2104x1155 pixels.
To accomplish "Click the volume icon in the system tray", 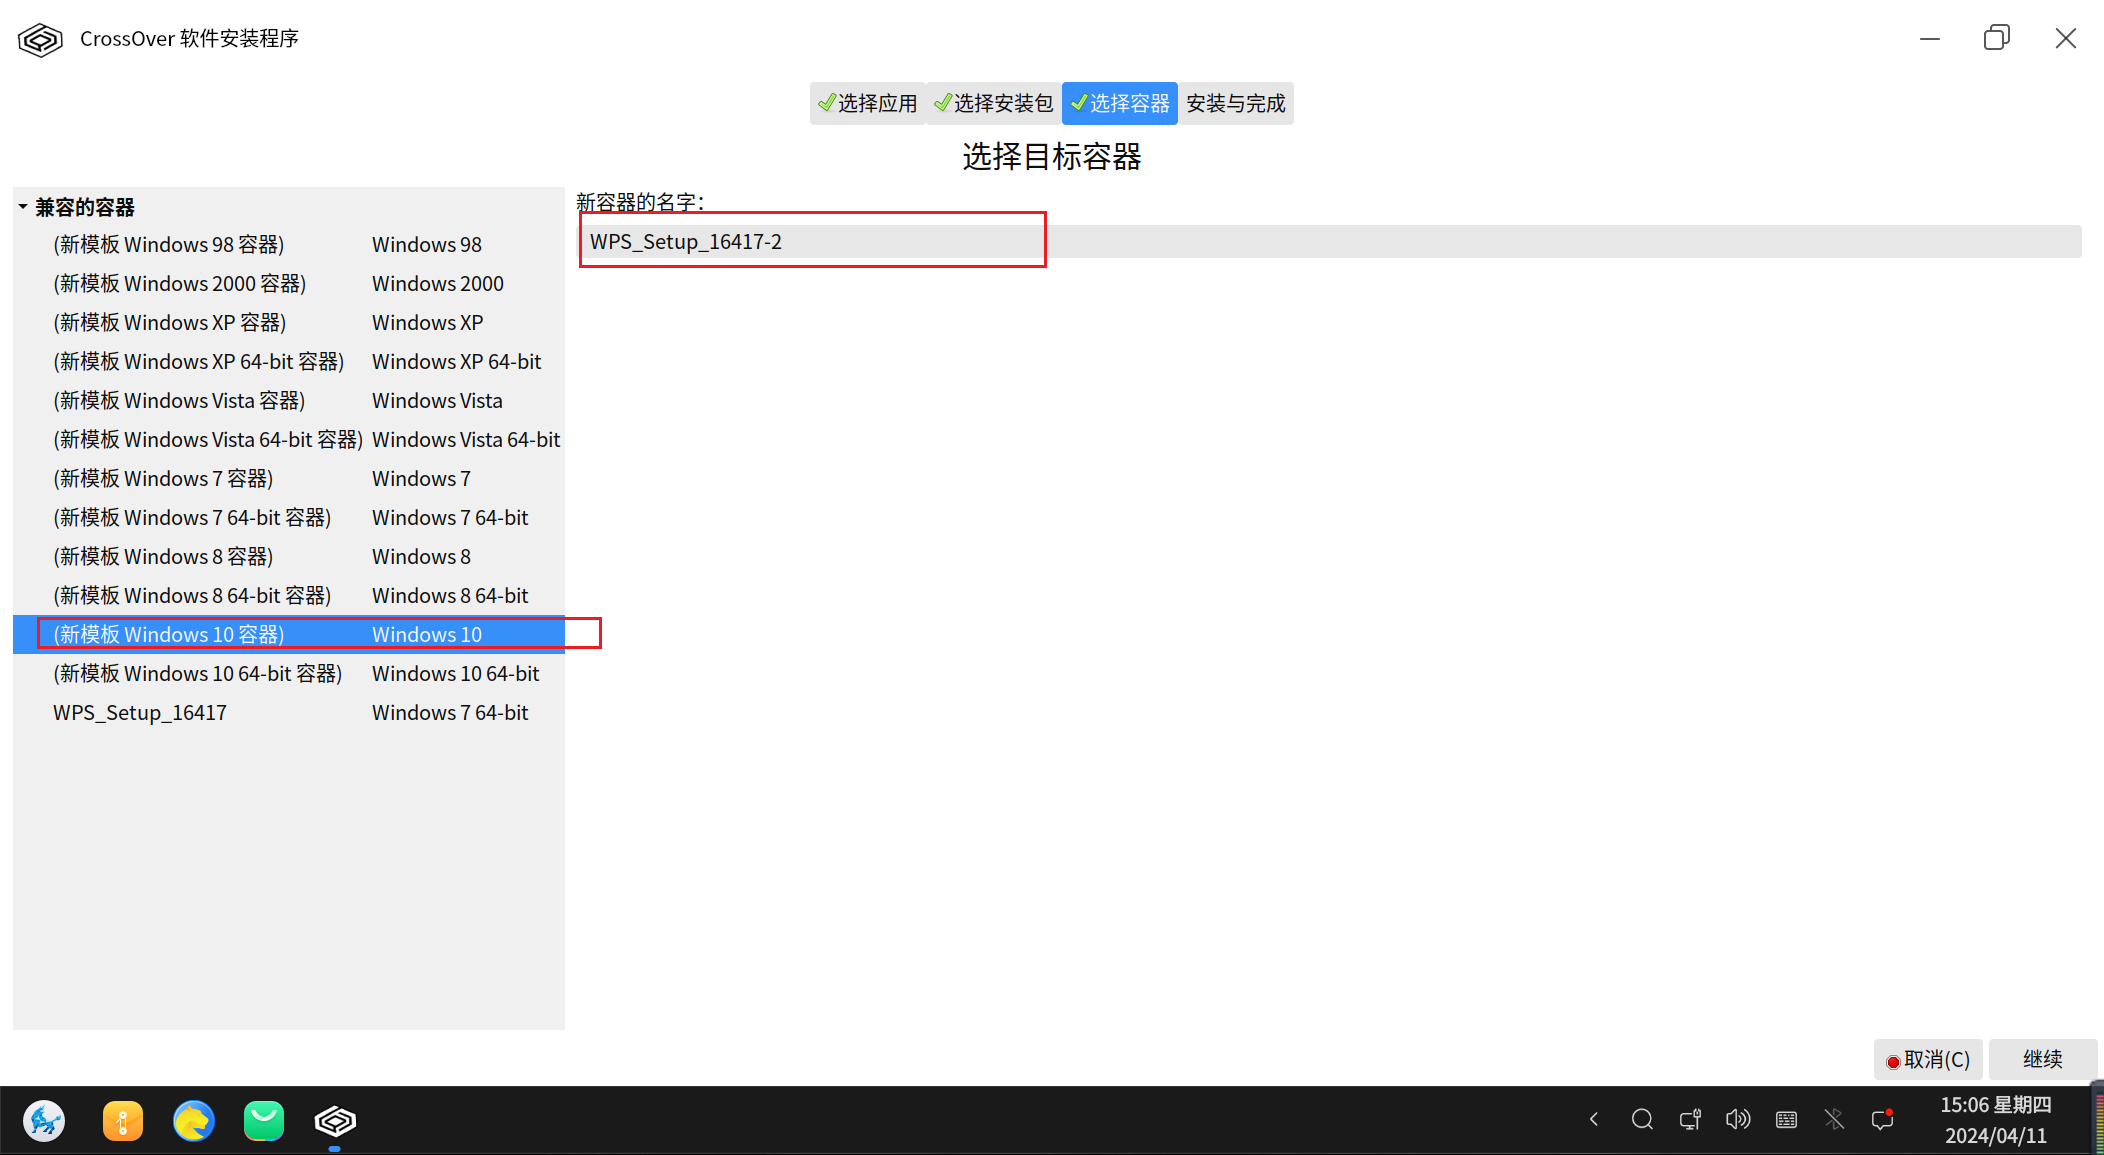I will [x=1738, y=1119].
